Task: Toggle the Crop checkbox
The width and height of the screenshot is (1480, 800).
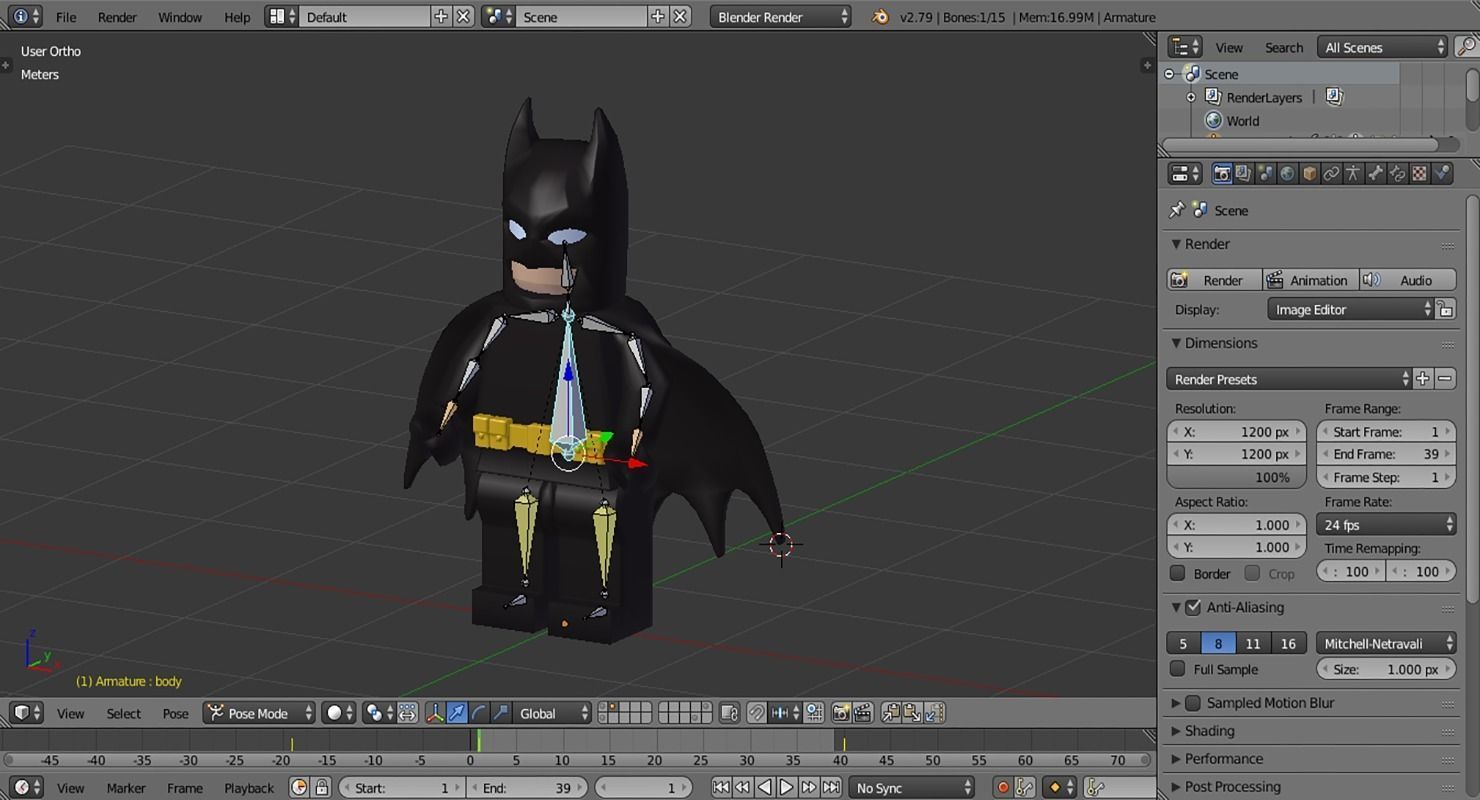Action: pos(1252,573)
